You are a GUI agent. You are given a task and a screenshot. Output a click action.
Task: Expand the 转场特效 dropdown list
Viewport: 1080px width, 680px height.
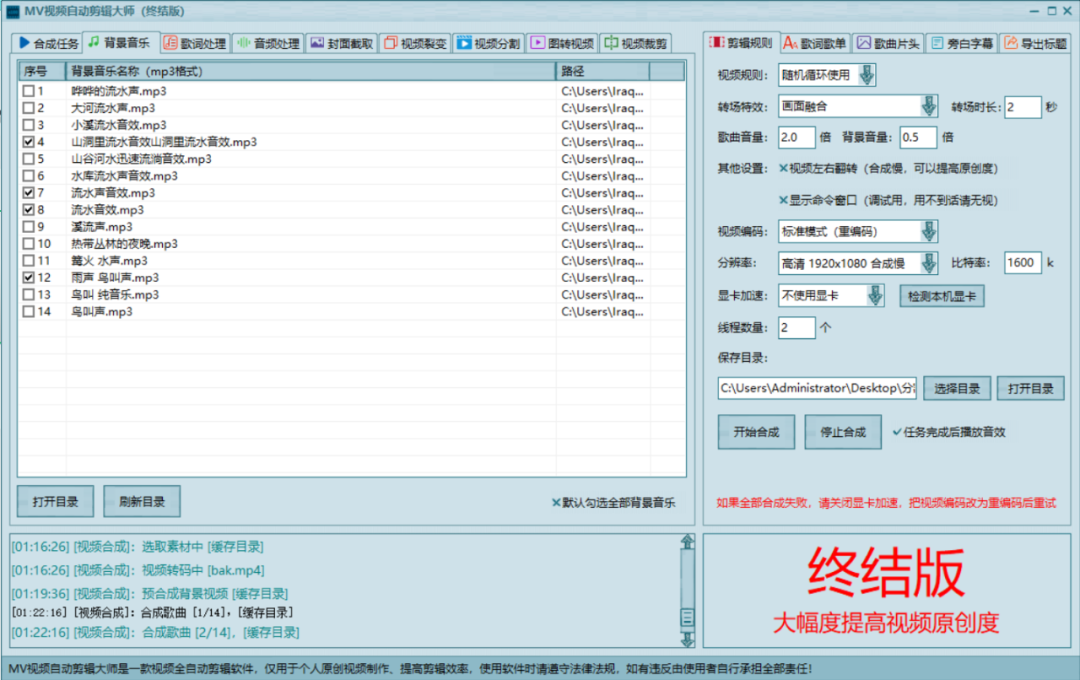click(929, 107)
